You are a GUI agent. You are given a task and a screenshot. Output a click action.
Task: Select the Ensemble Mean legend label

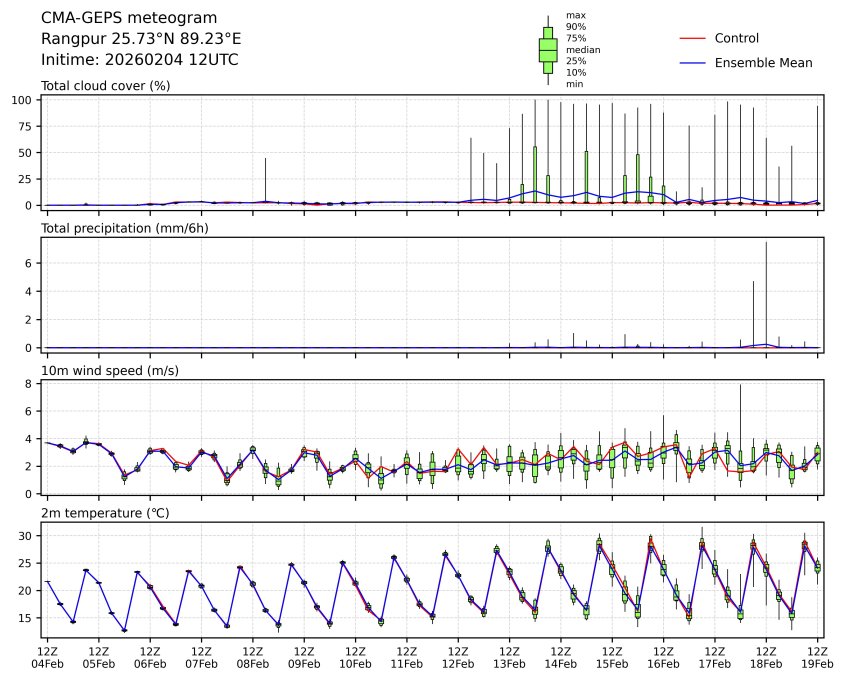click(763, 63)
